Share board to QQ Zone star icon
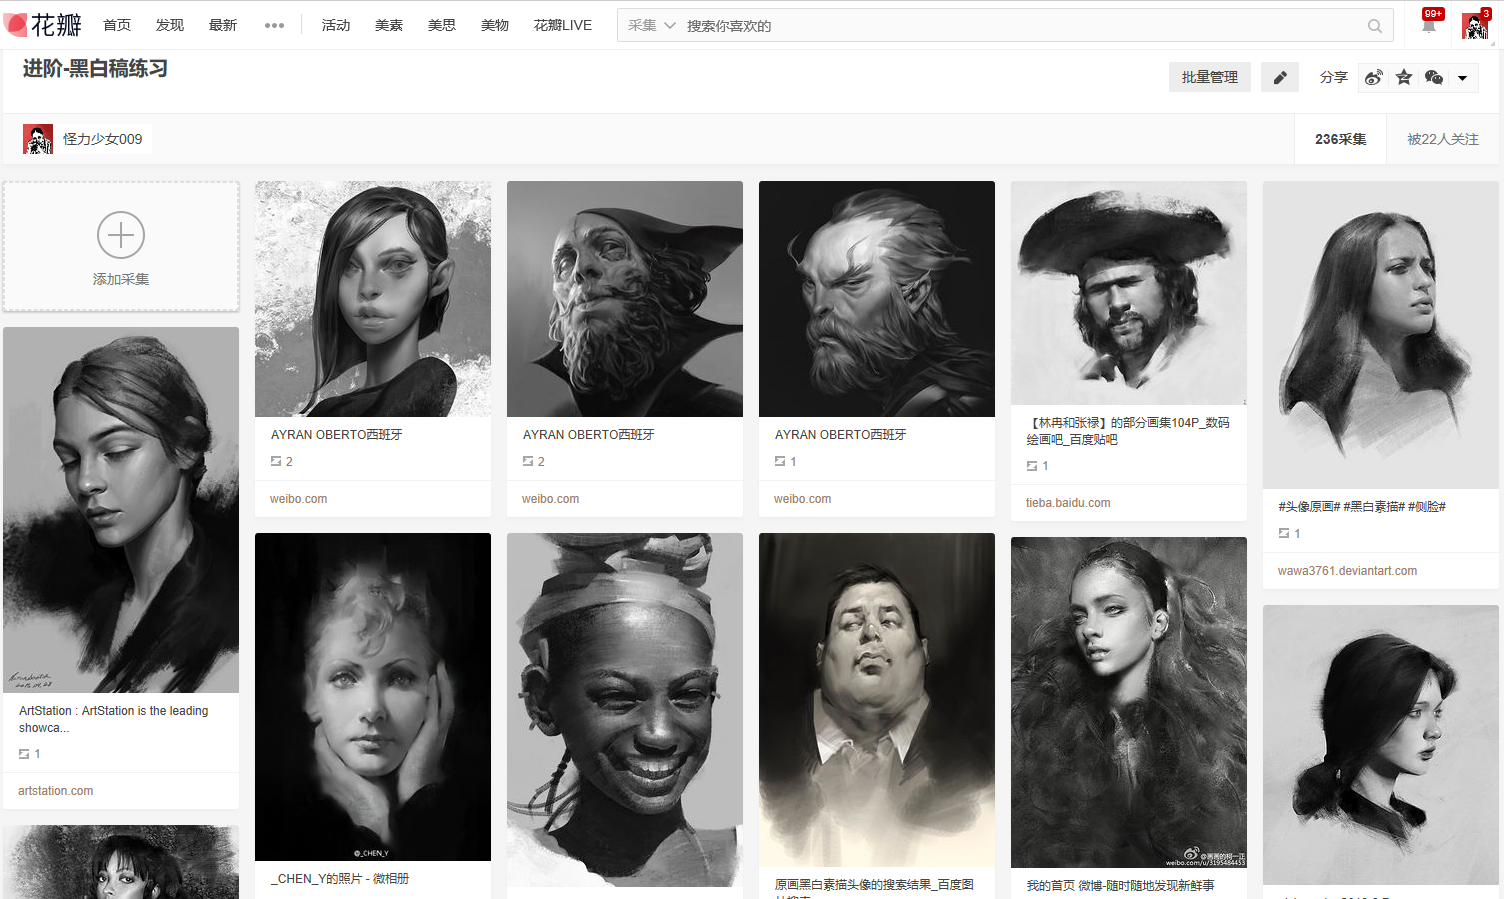This screenshot has width=1504, height=899. [x=1404, y=77]
